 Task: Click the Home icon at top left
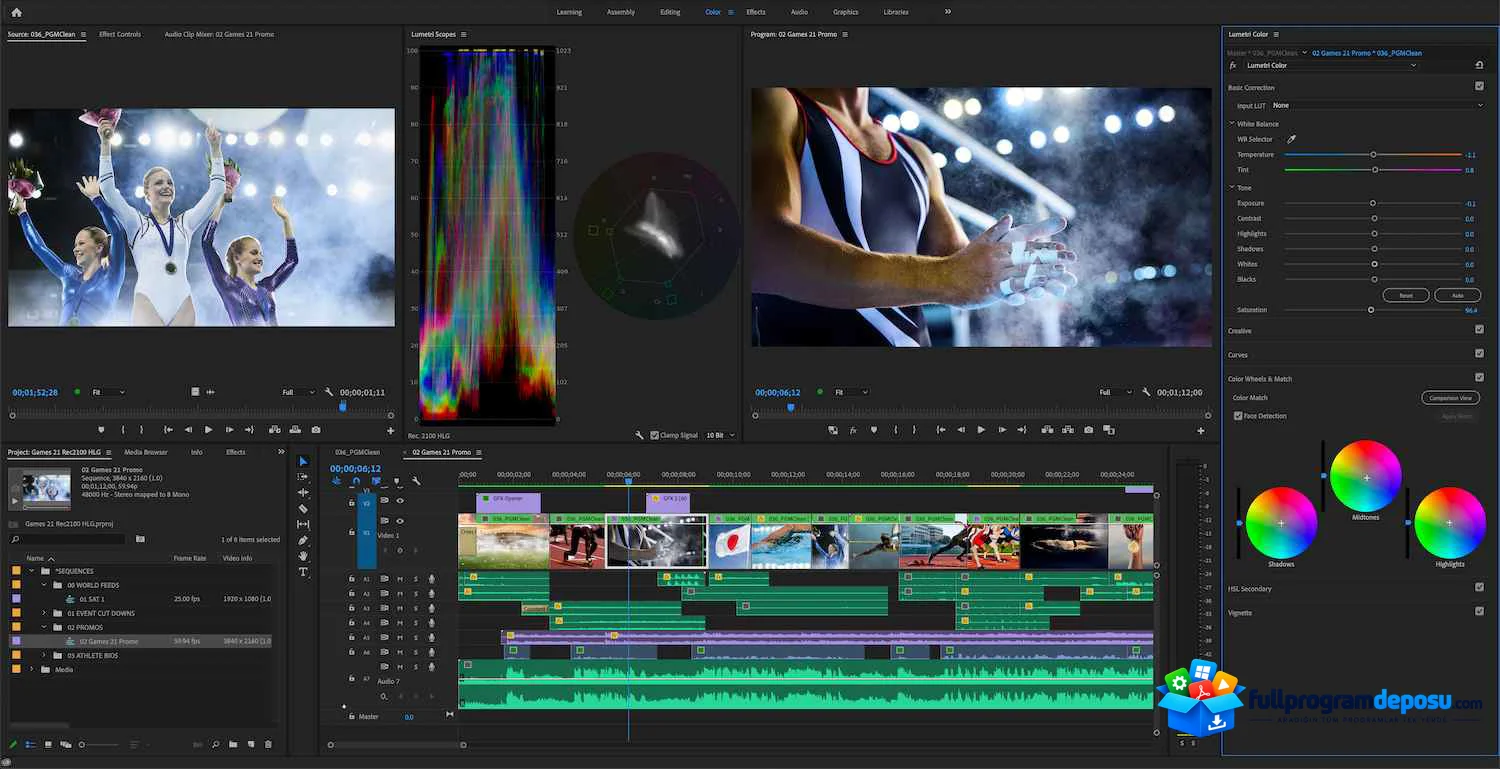coord(16,12)
